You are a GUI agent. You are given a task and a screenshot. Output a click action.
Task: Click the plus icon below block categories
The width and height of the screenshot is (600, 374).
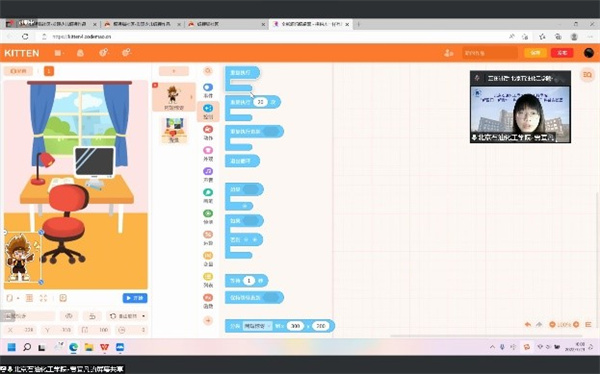click(x=208, y=320)
